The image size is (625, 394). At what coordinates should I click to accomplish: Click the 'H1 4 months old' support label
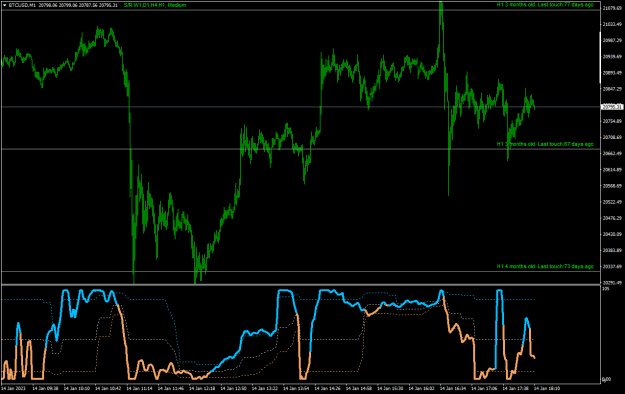point(516,266)
